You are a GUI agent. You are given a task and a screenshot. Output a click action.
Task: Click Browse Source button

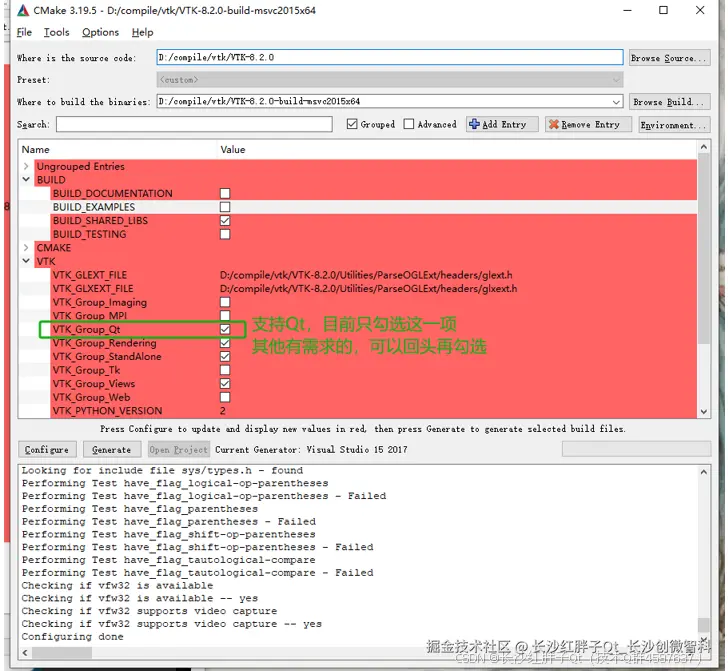[x=670, y=58]
